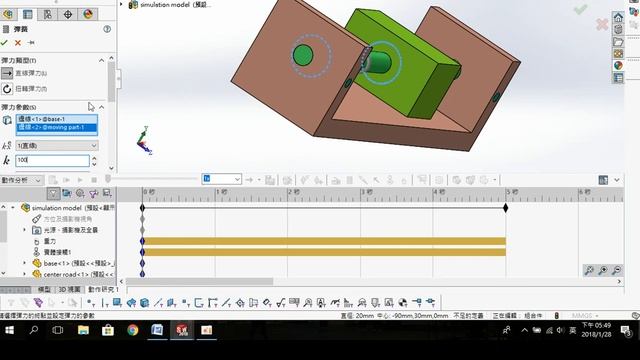Click the timeline horizontal scrollbar

(x=200, y=282)
